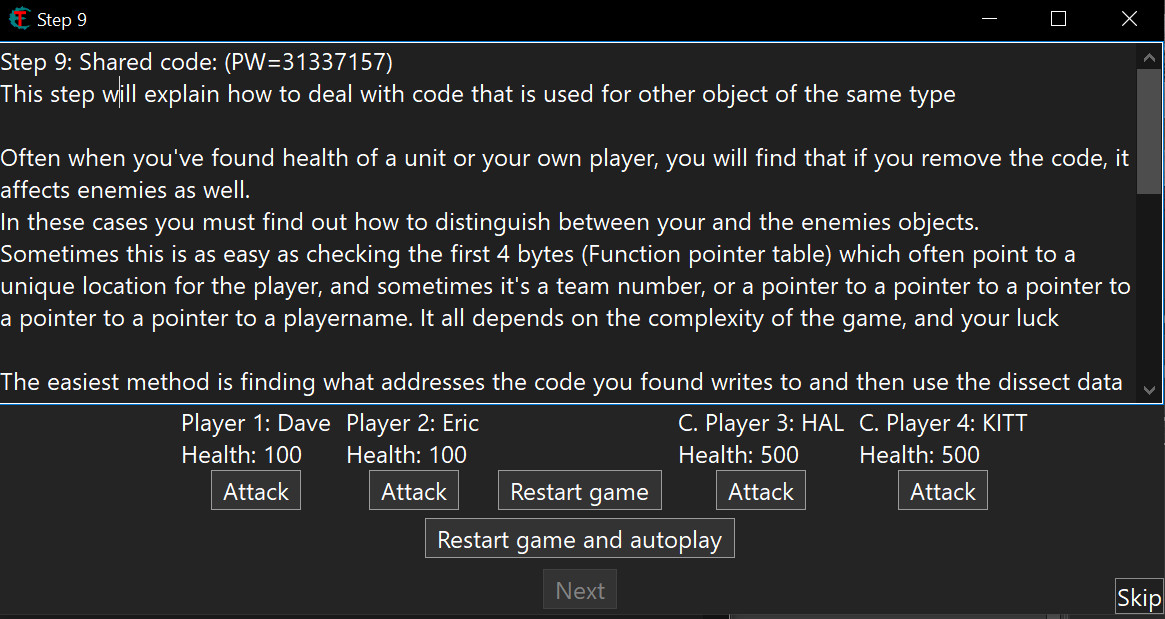
Task: Click Eric's Health: 100 readout
Action: pos(406,455)
